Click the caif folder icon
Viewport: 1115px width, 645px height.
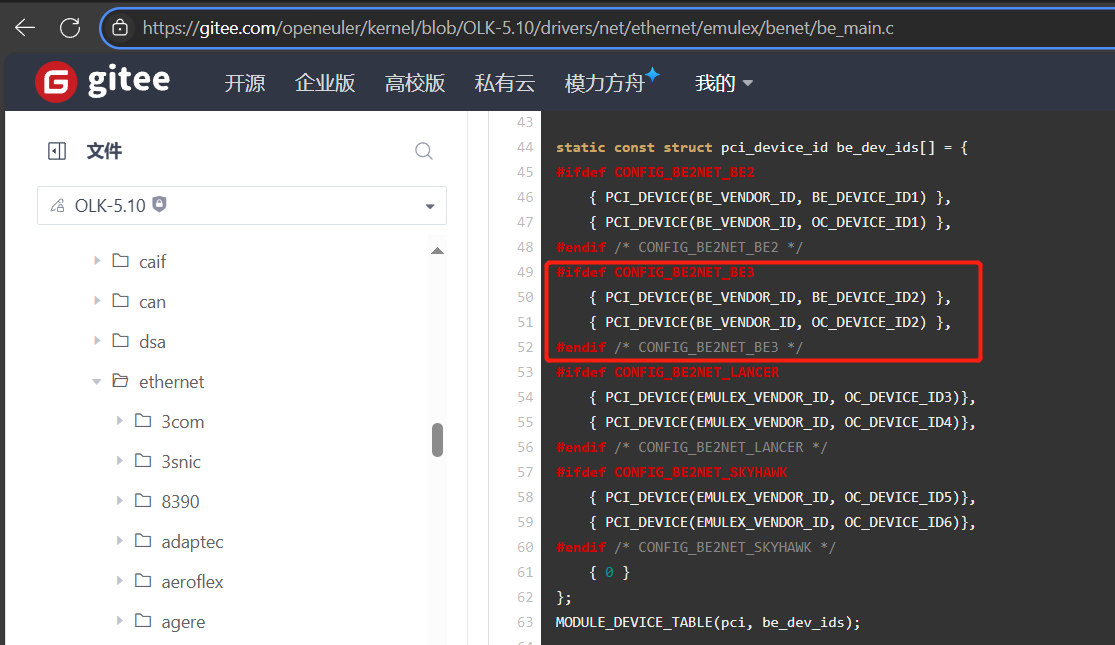(121, 261)
